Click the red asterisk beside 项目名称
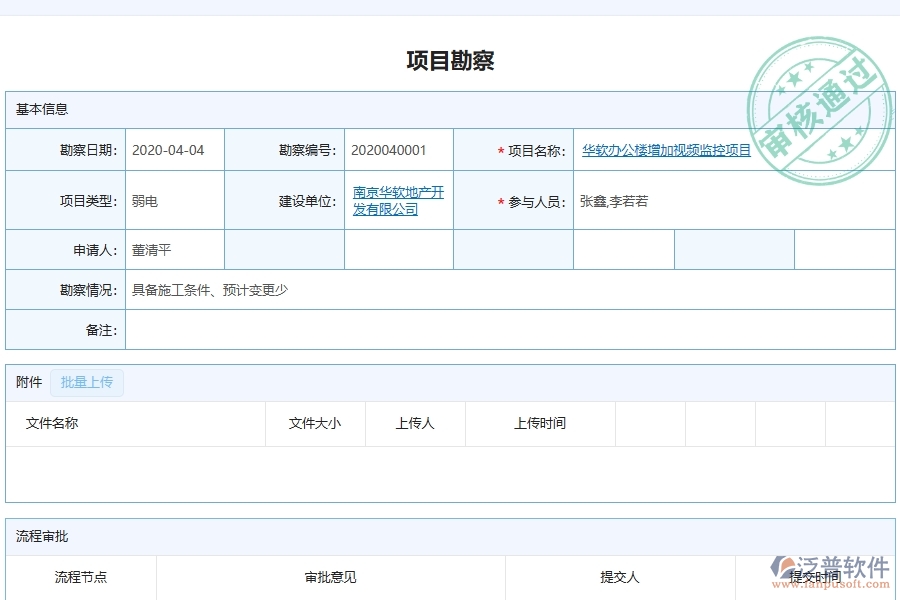Viewport: 900px width, 600px height. pyautogui.click(x=499, y=150)
